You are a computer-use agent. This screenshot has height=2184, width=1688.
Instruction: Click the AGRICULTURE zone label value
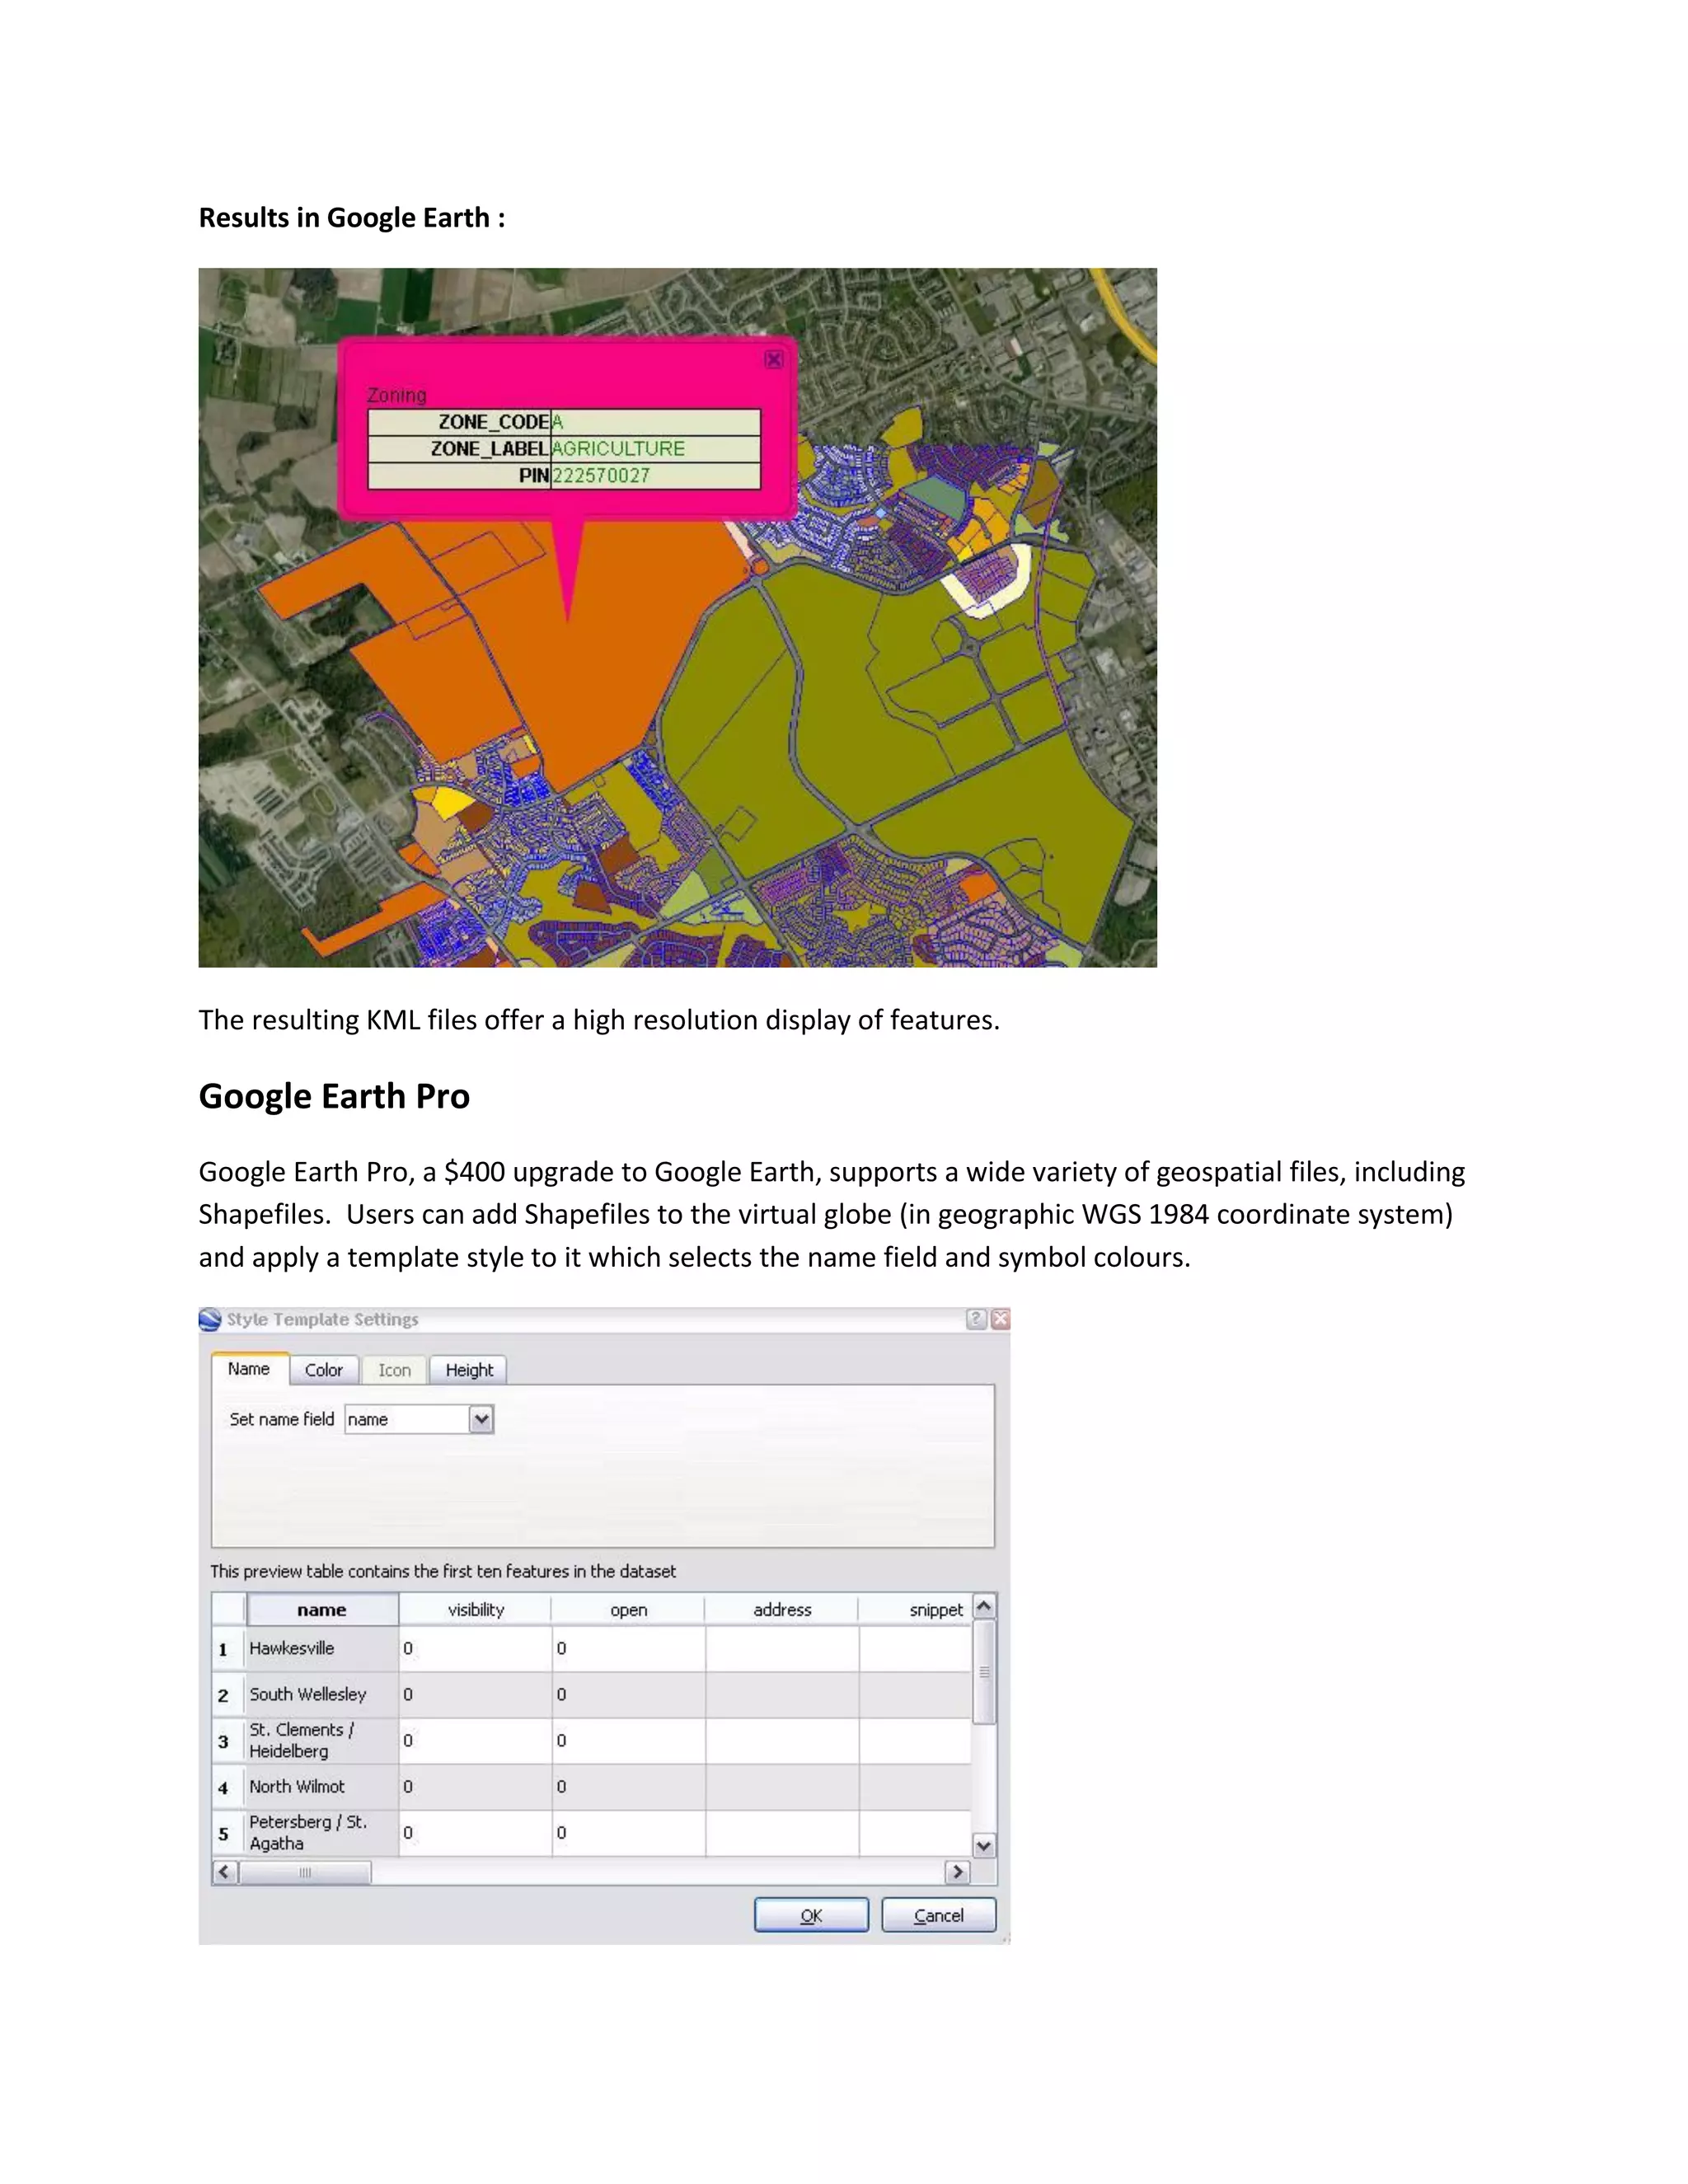[x=656, y=449]
